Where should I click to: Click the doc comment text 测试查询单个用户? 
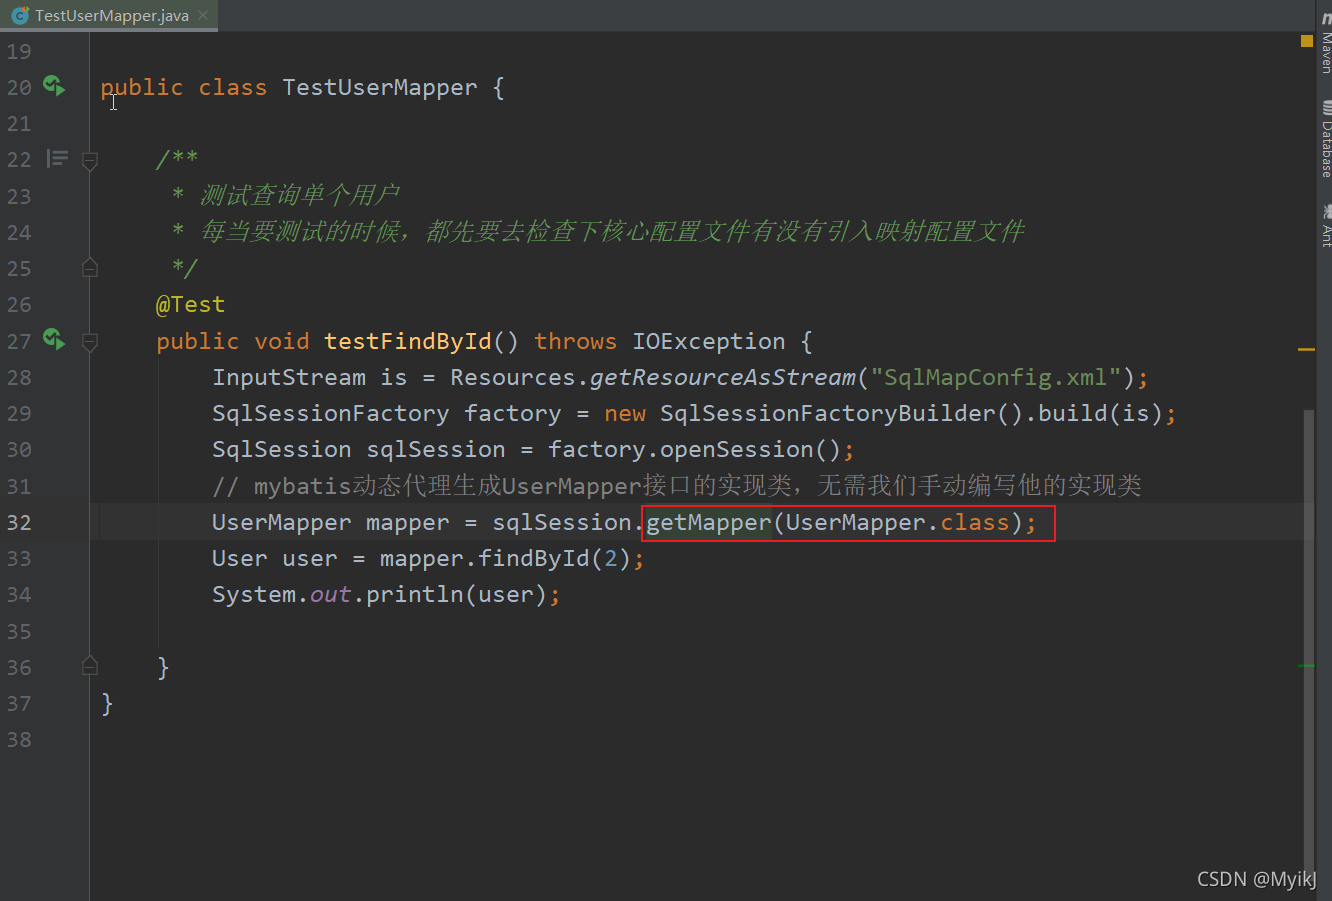299,195
